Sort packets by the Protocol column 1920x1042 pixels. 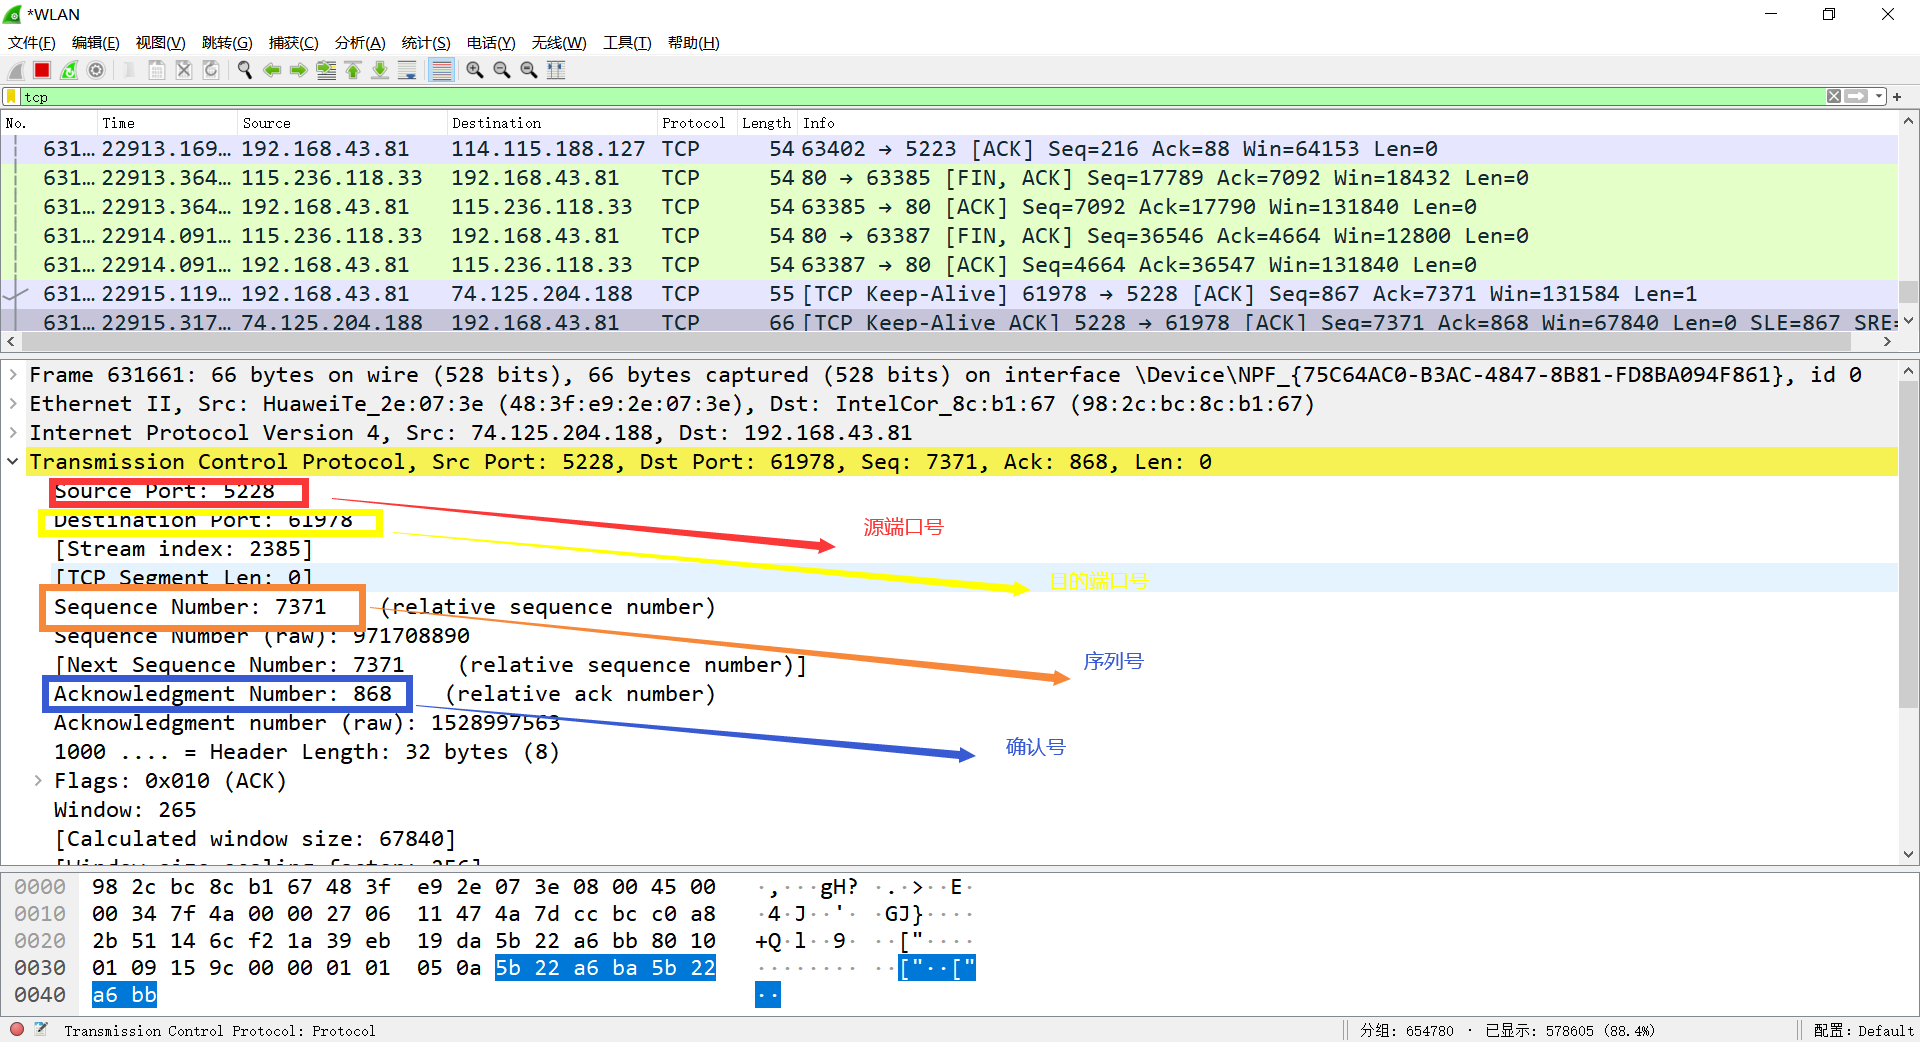click(696, 123)
